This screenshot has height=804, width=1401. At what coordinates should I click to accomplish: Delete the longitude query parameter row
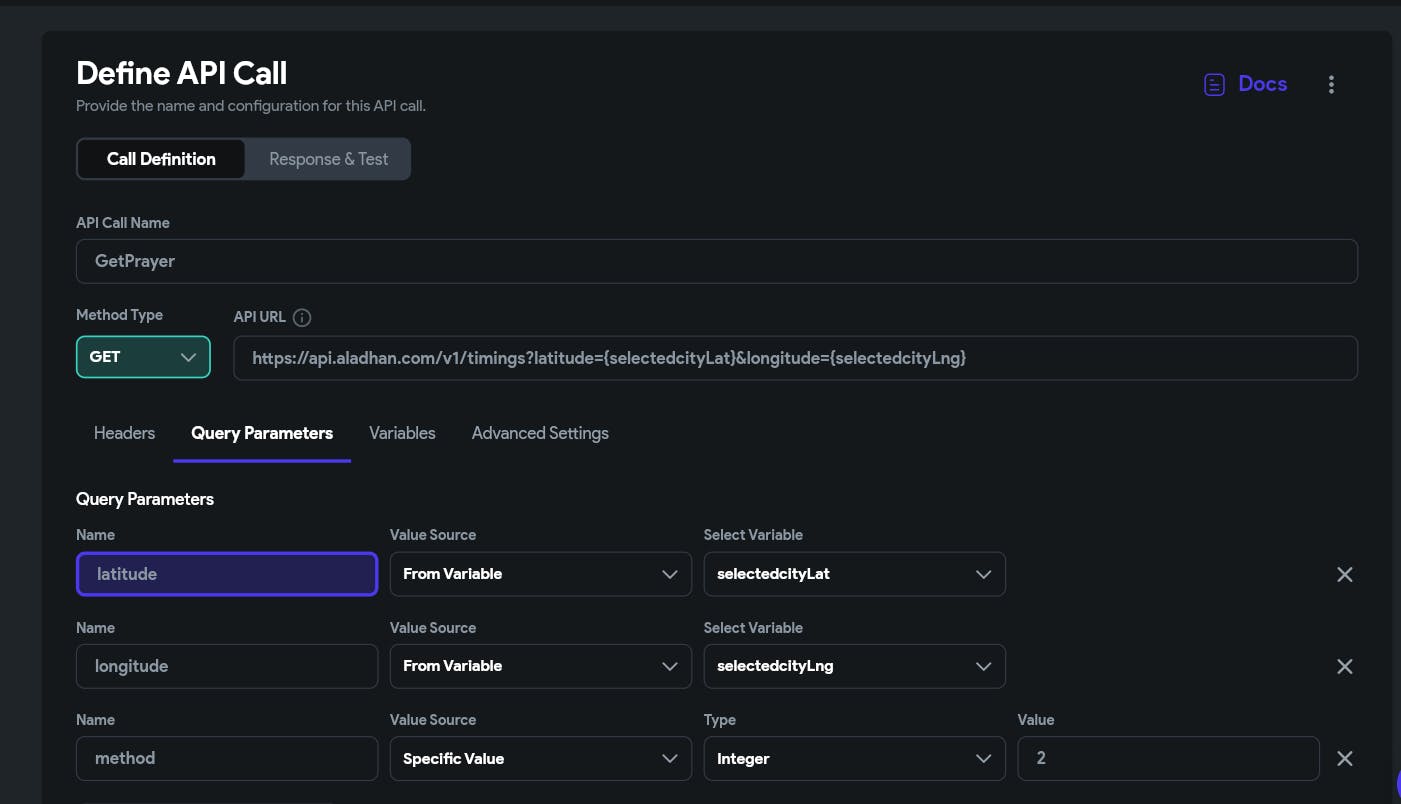(1345, 666)
